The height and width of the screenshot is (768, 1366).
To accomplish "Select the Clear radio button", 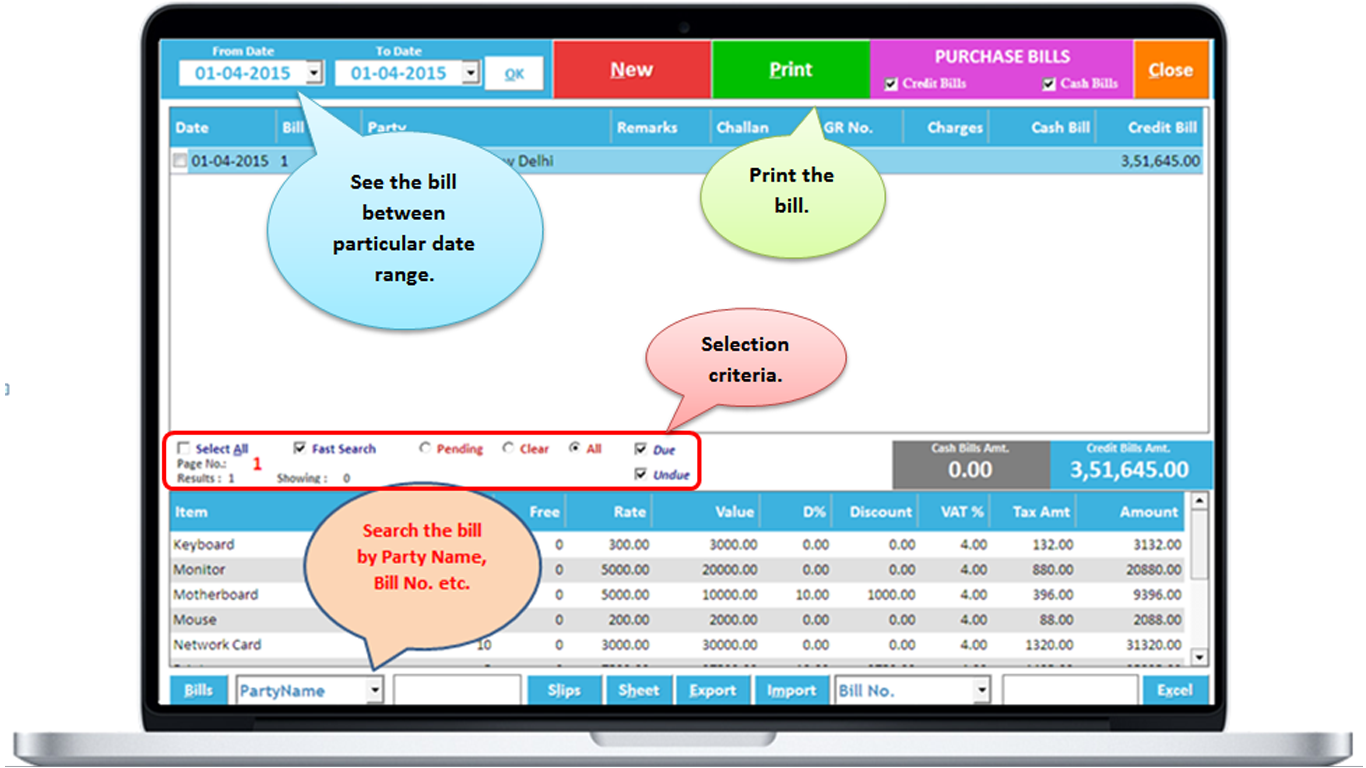I will coord(508,449).
